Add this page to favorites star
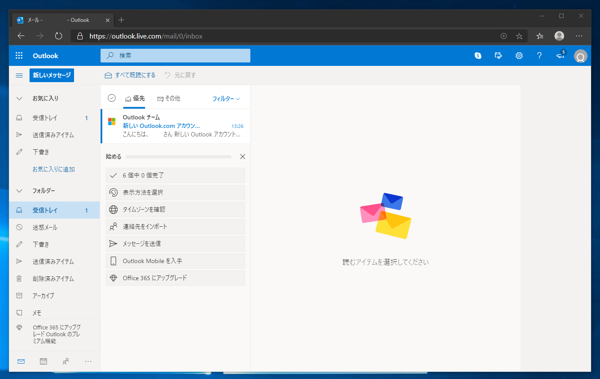Image resolution: width=600 pixels, height=379 pixels. [x=519, y=36]
